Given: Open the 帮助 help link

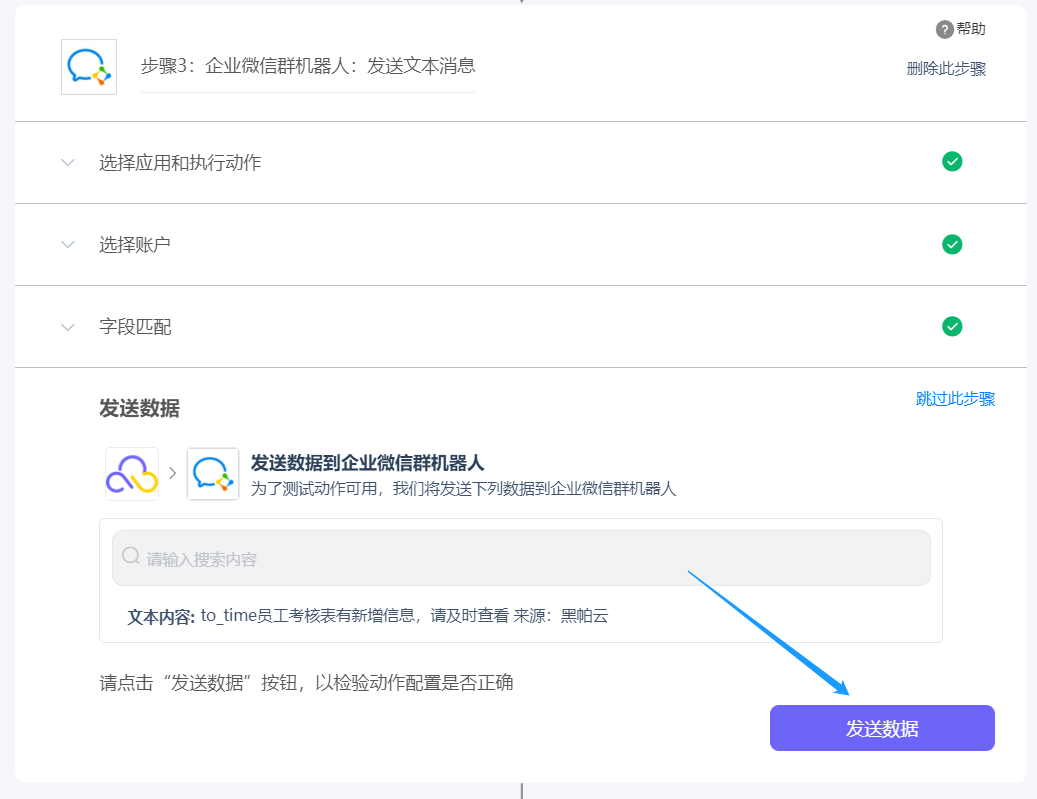Looking at the screenshot, I should click(x=971, y=29).
